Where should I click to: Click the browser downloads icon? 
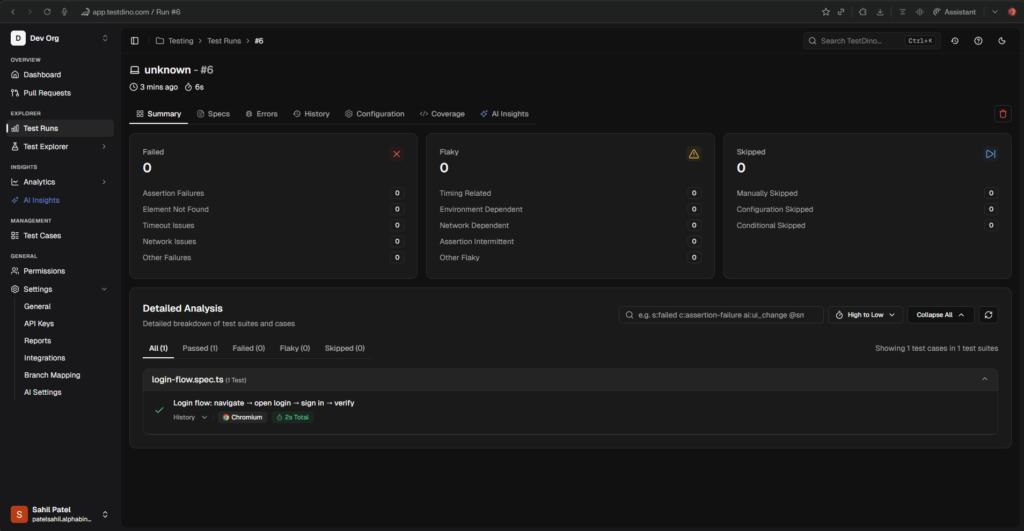[x=879, y=12]
